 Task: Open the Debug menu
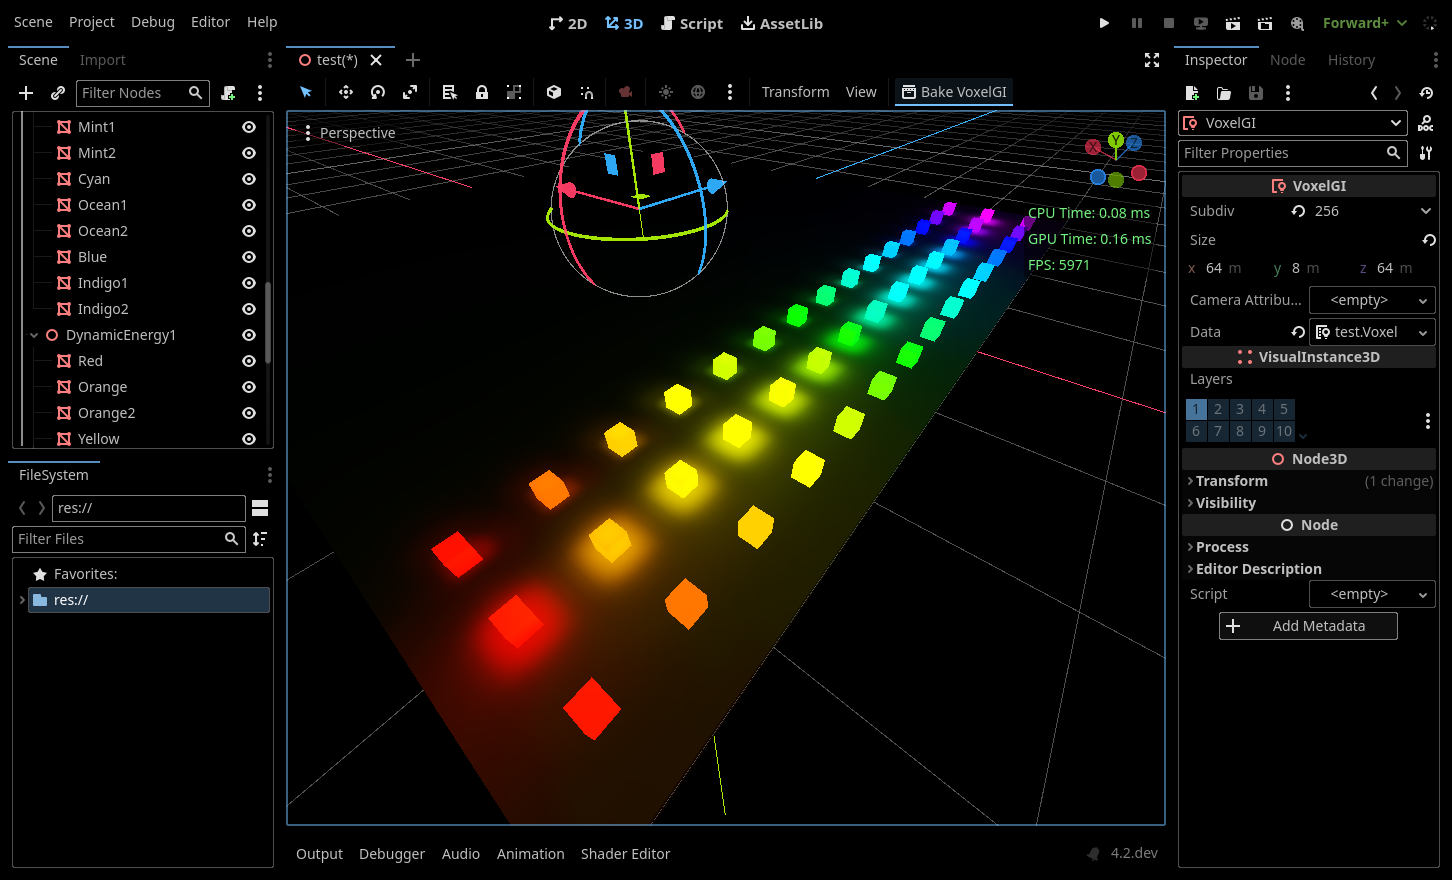(153, 21)
